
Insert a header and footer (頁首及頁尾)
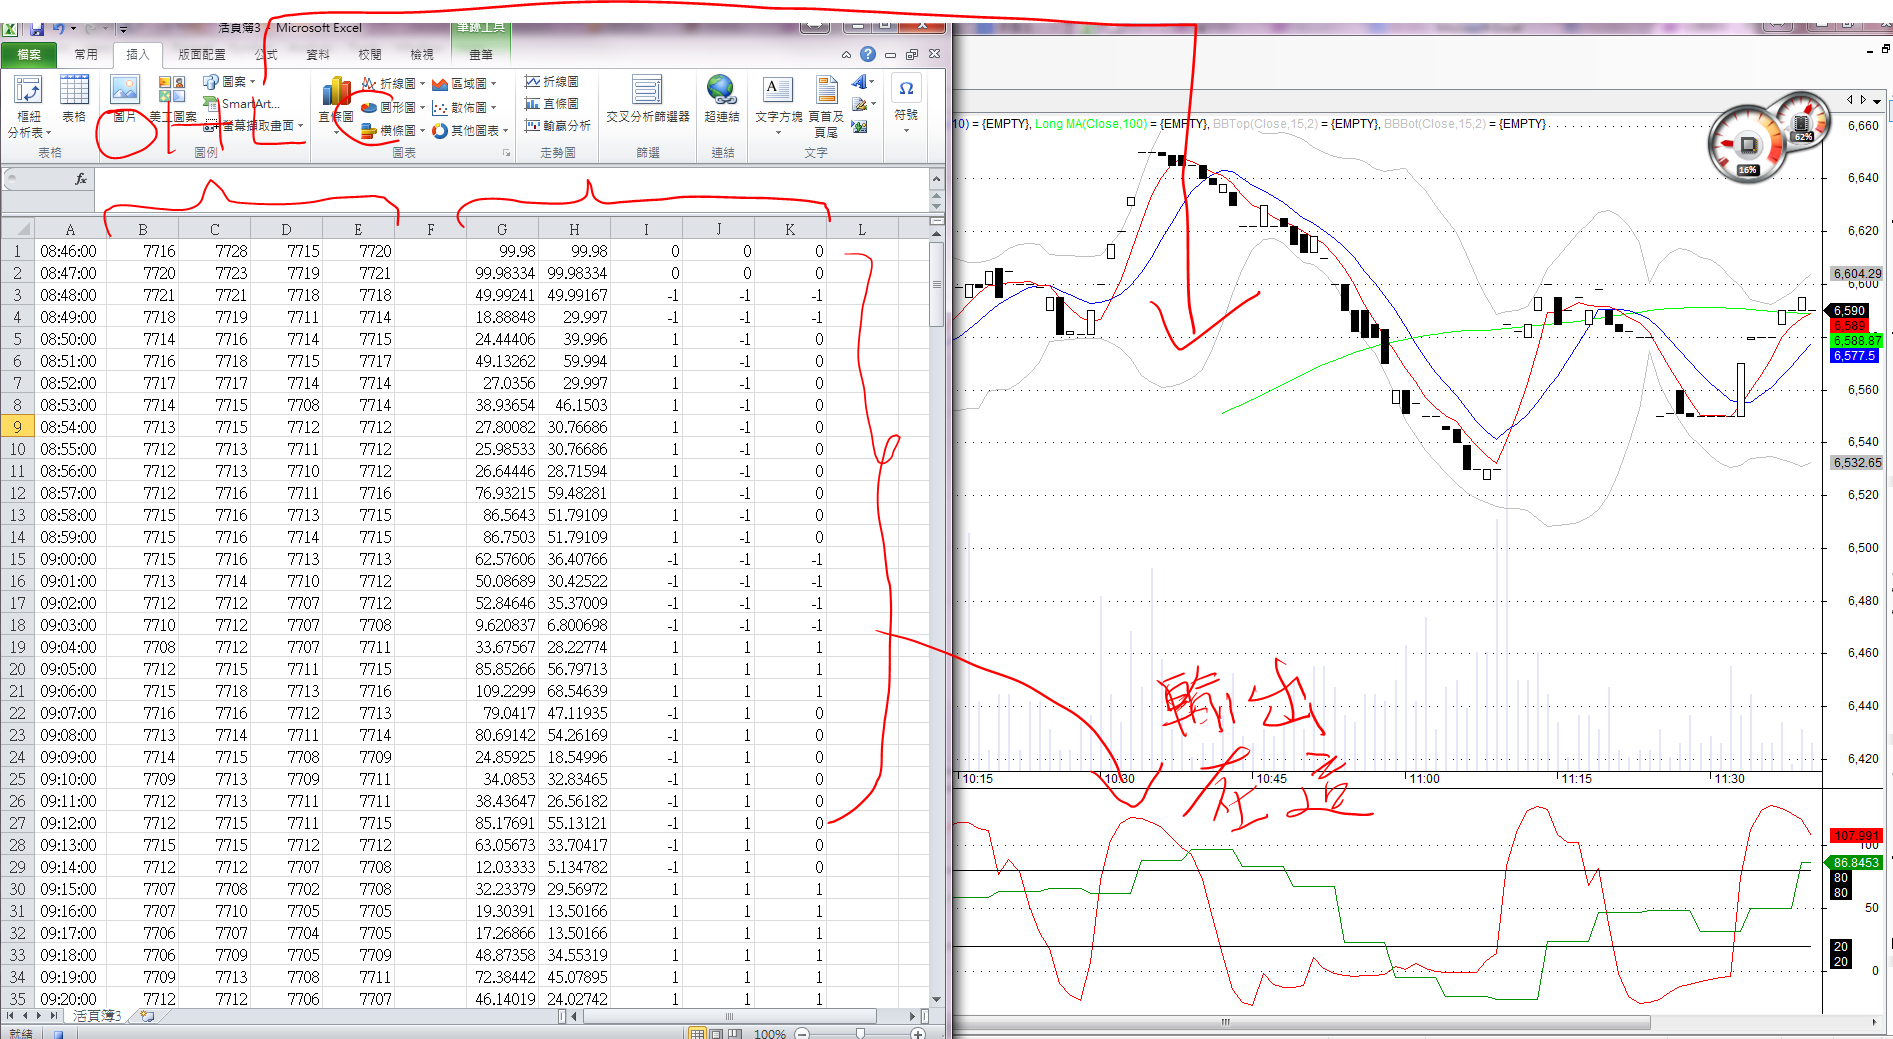coord(826,105)
